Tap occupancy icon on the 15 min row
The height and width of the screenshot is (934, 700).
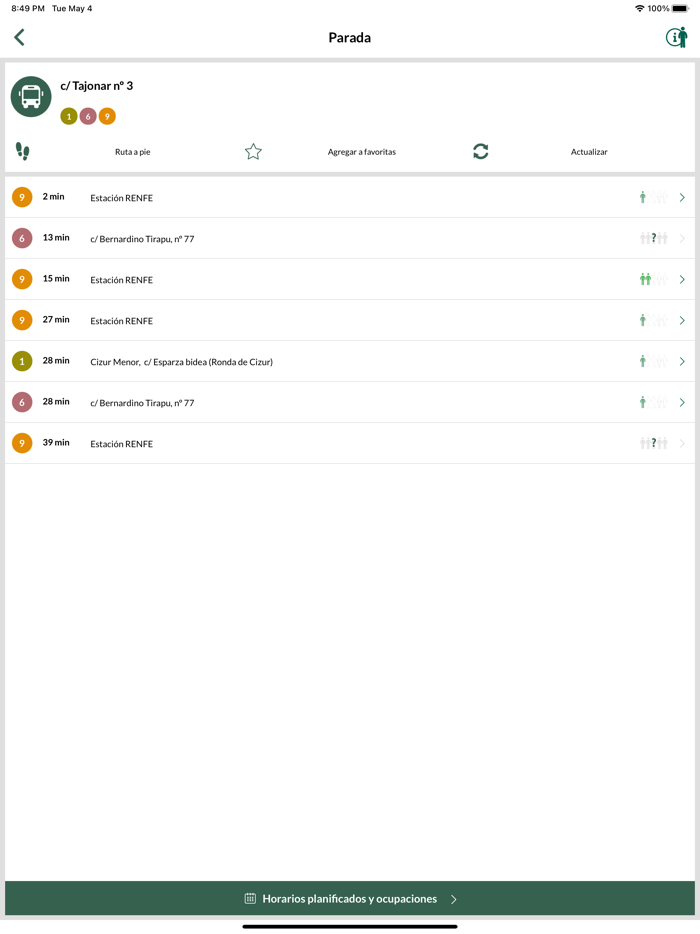point(653,280)
